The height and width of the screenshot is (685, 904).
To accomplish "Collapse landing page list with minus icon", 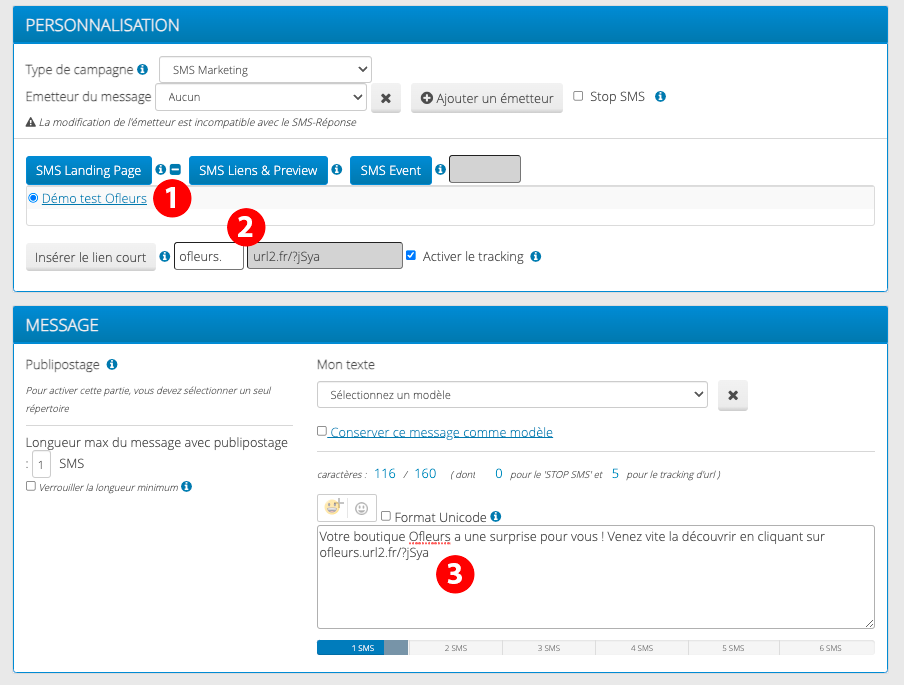I will tap(175, 169).
